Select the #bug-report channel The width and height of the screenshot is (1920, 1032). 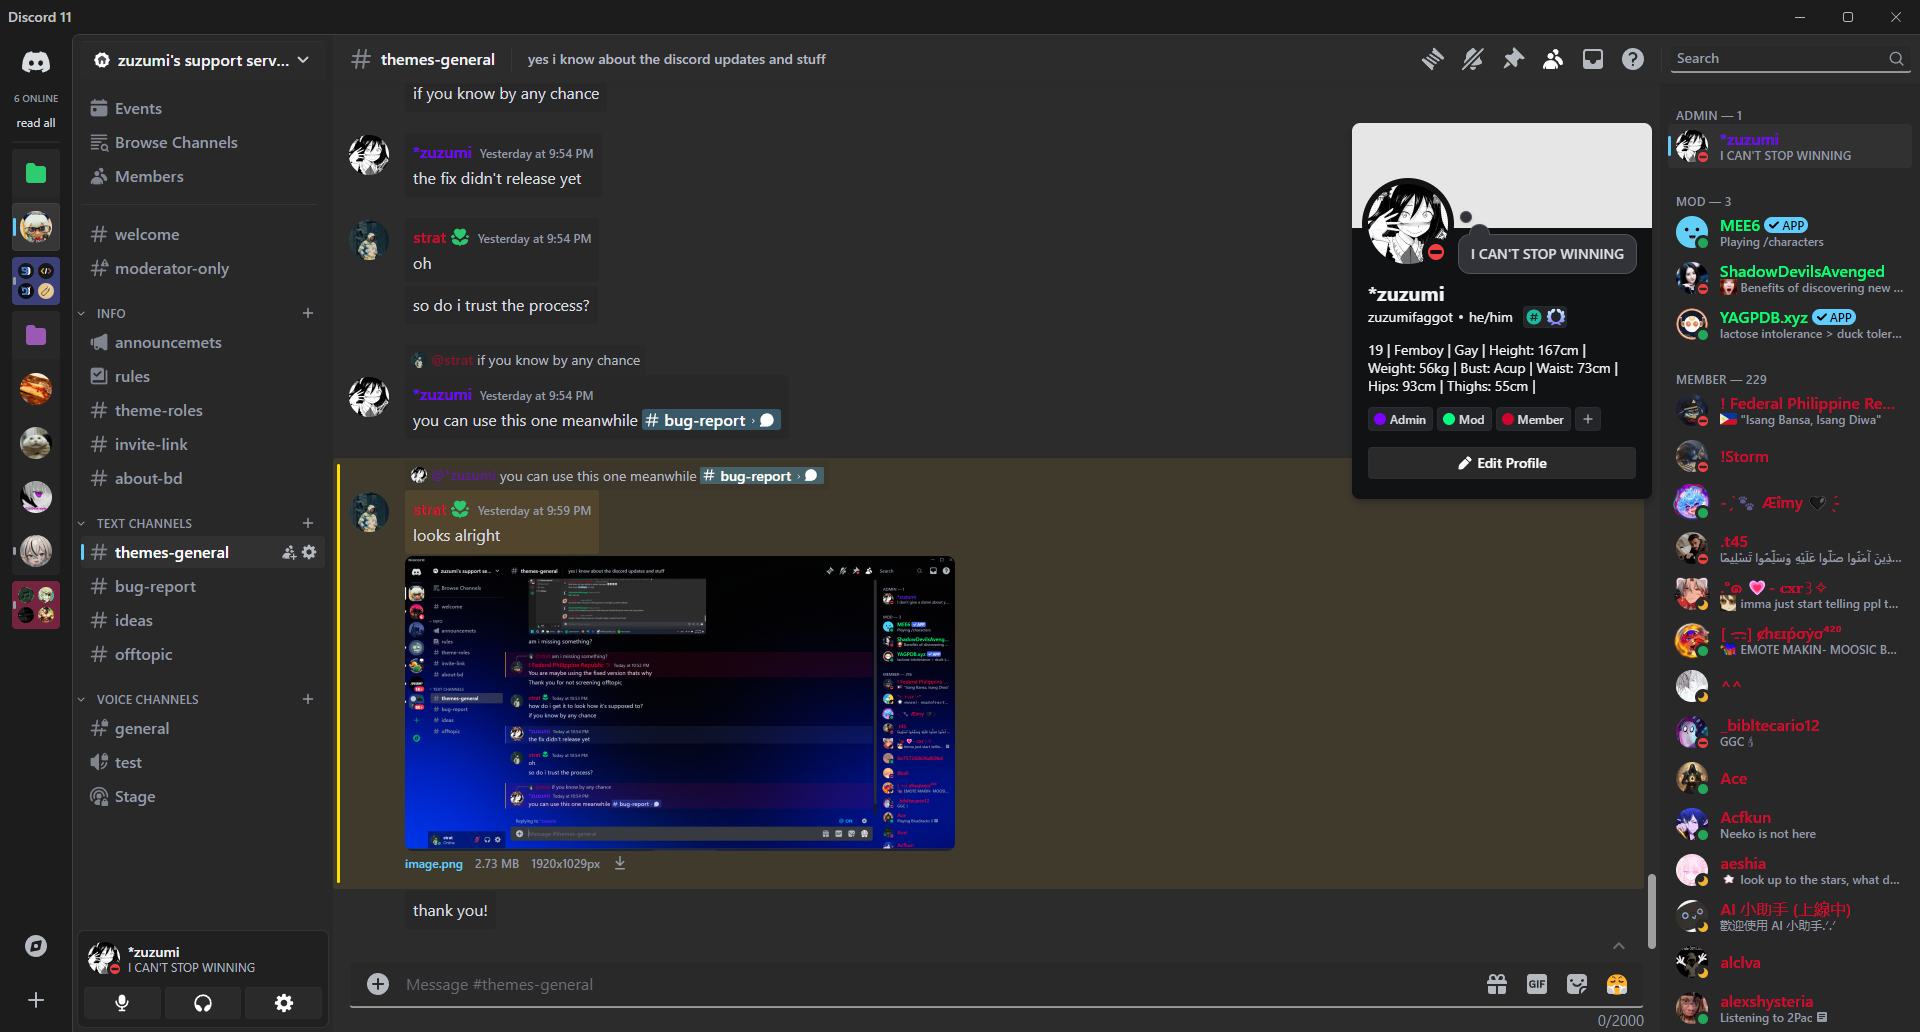[x=154, y=586]
